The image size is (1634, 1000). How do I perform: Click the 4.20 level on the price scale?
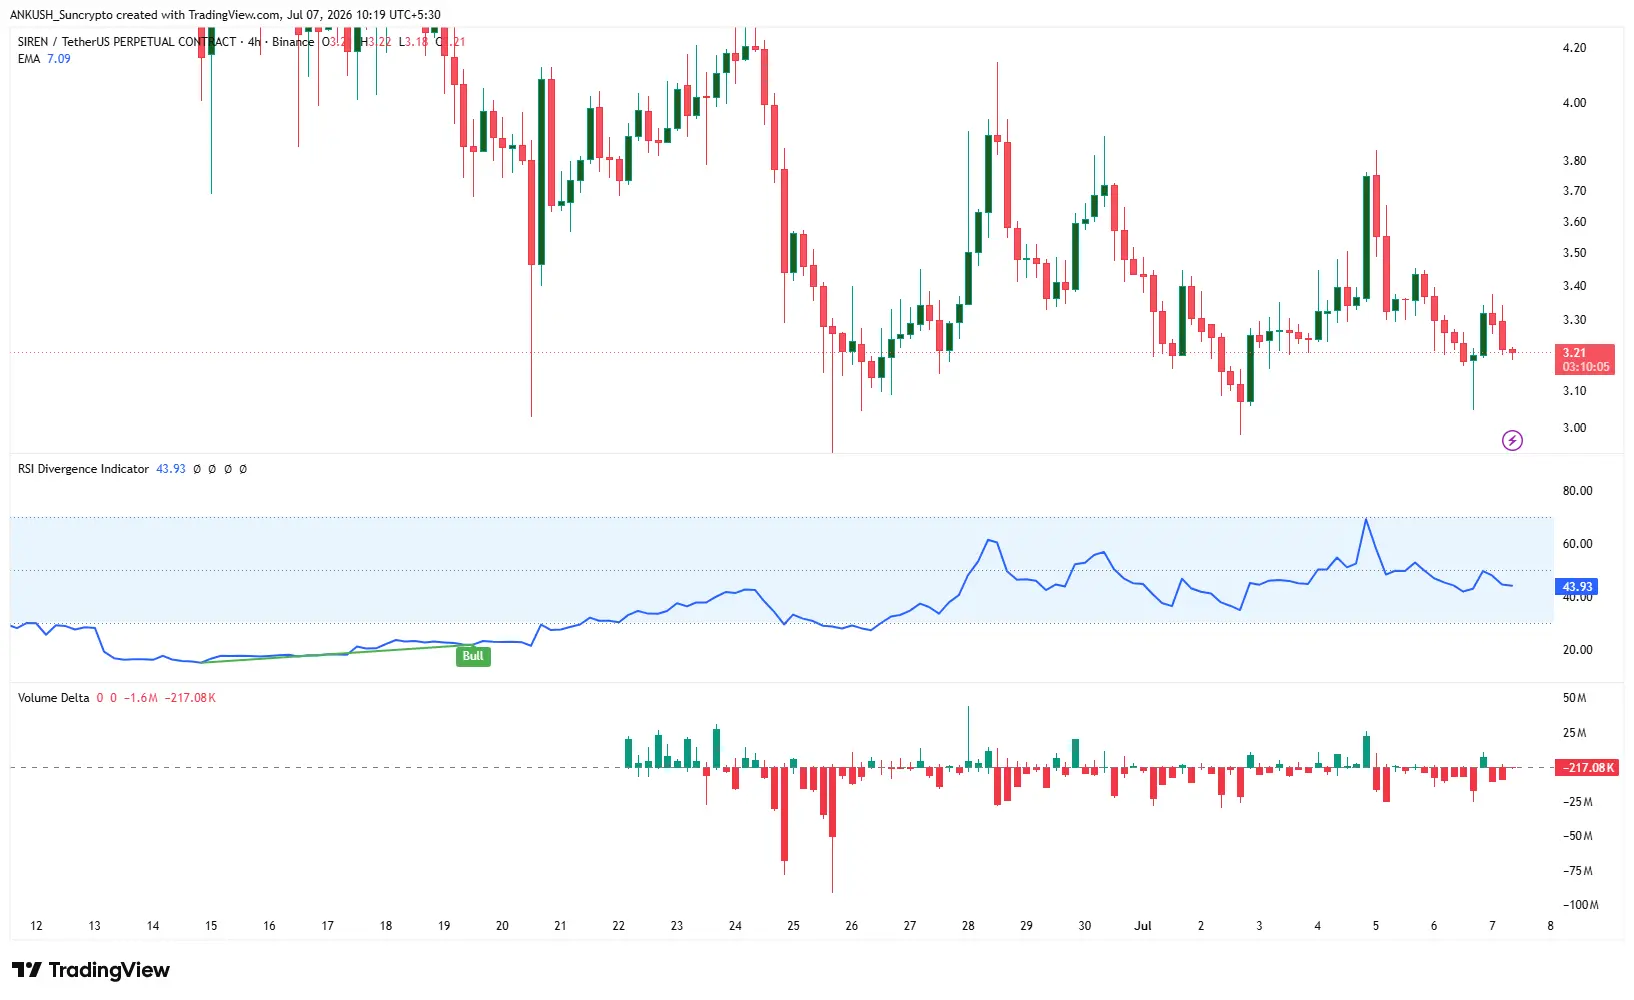coord(1574,48)
